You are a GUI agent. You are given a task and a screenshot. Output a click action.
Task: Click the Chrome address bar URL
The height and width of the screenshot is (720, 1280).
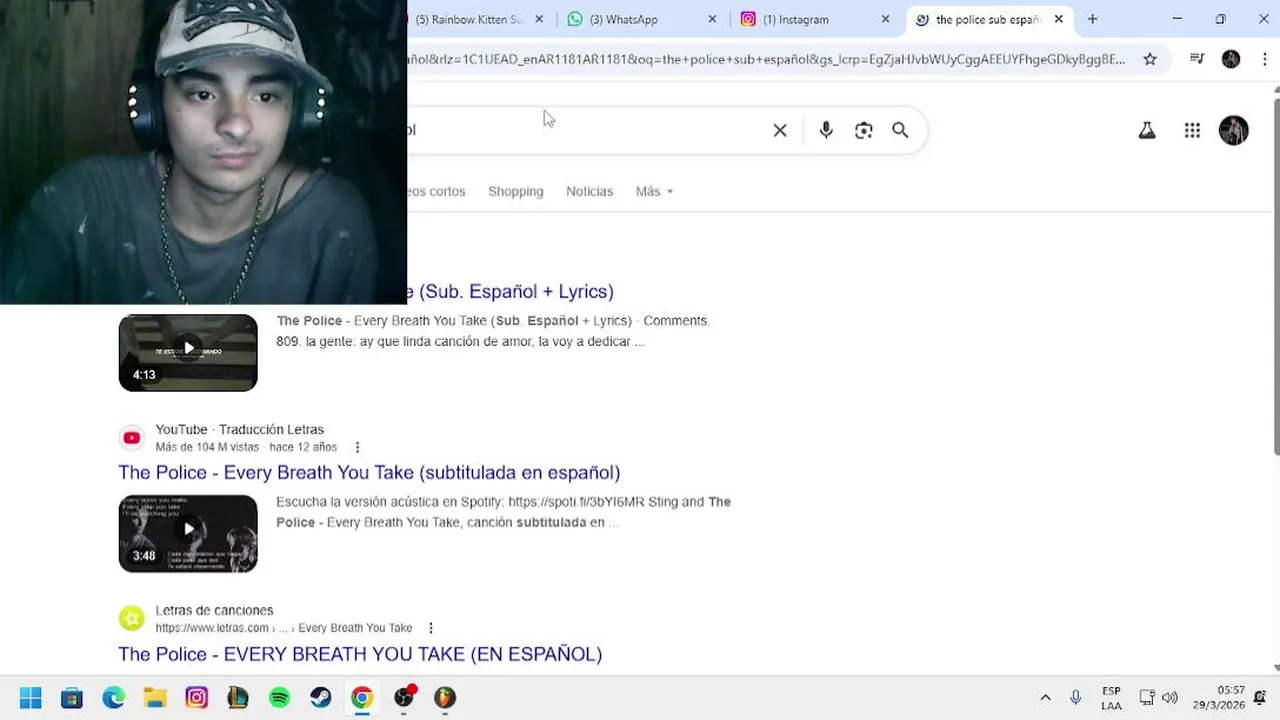point(766,59)
